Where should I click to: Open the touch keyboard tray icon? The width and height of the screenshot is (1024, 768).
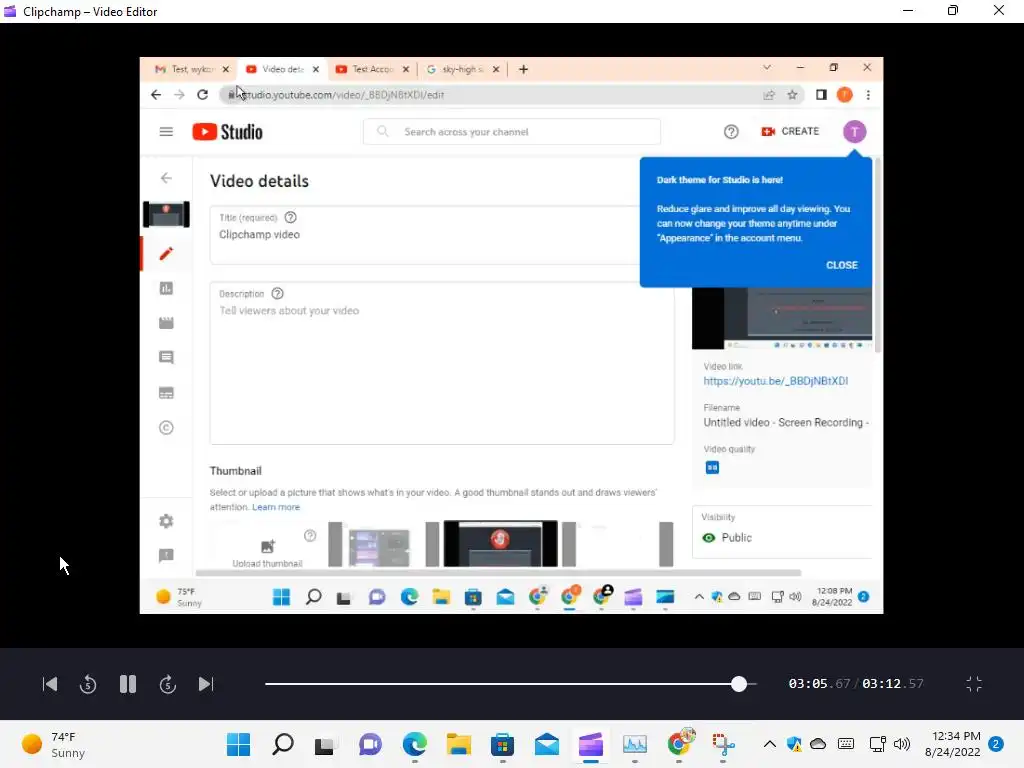point(846,744)
